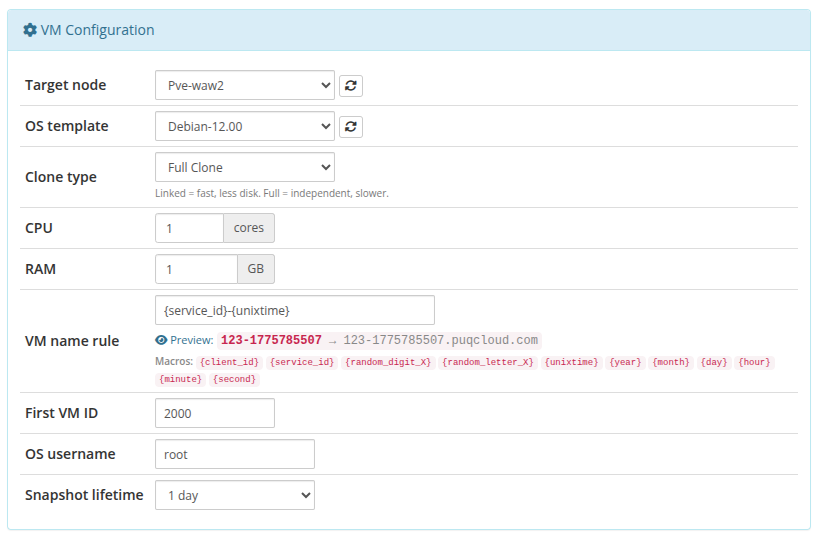Viewport: 822px width, 539px height.
Task: Insert the {minute} macro
Action: click(180, 379)
